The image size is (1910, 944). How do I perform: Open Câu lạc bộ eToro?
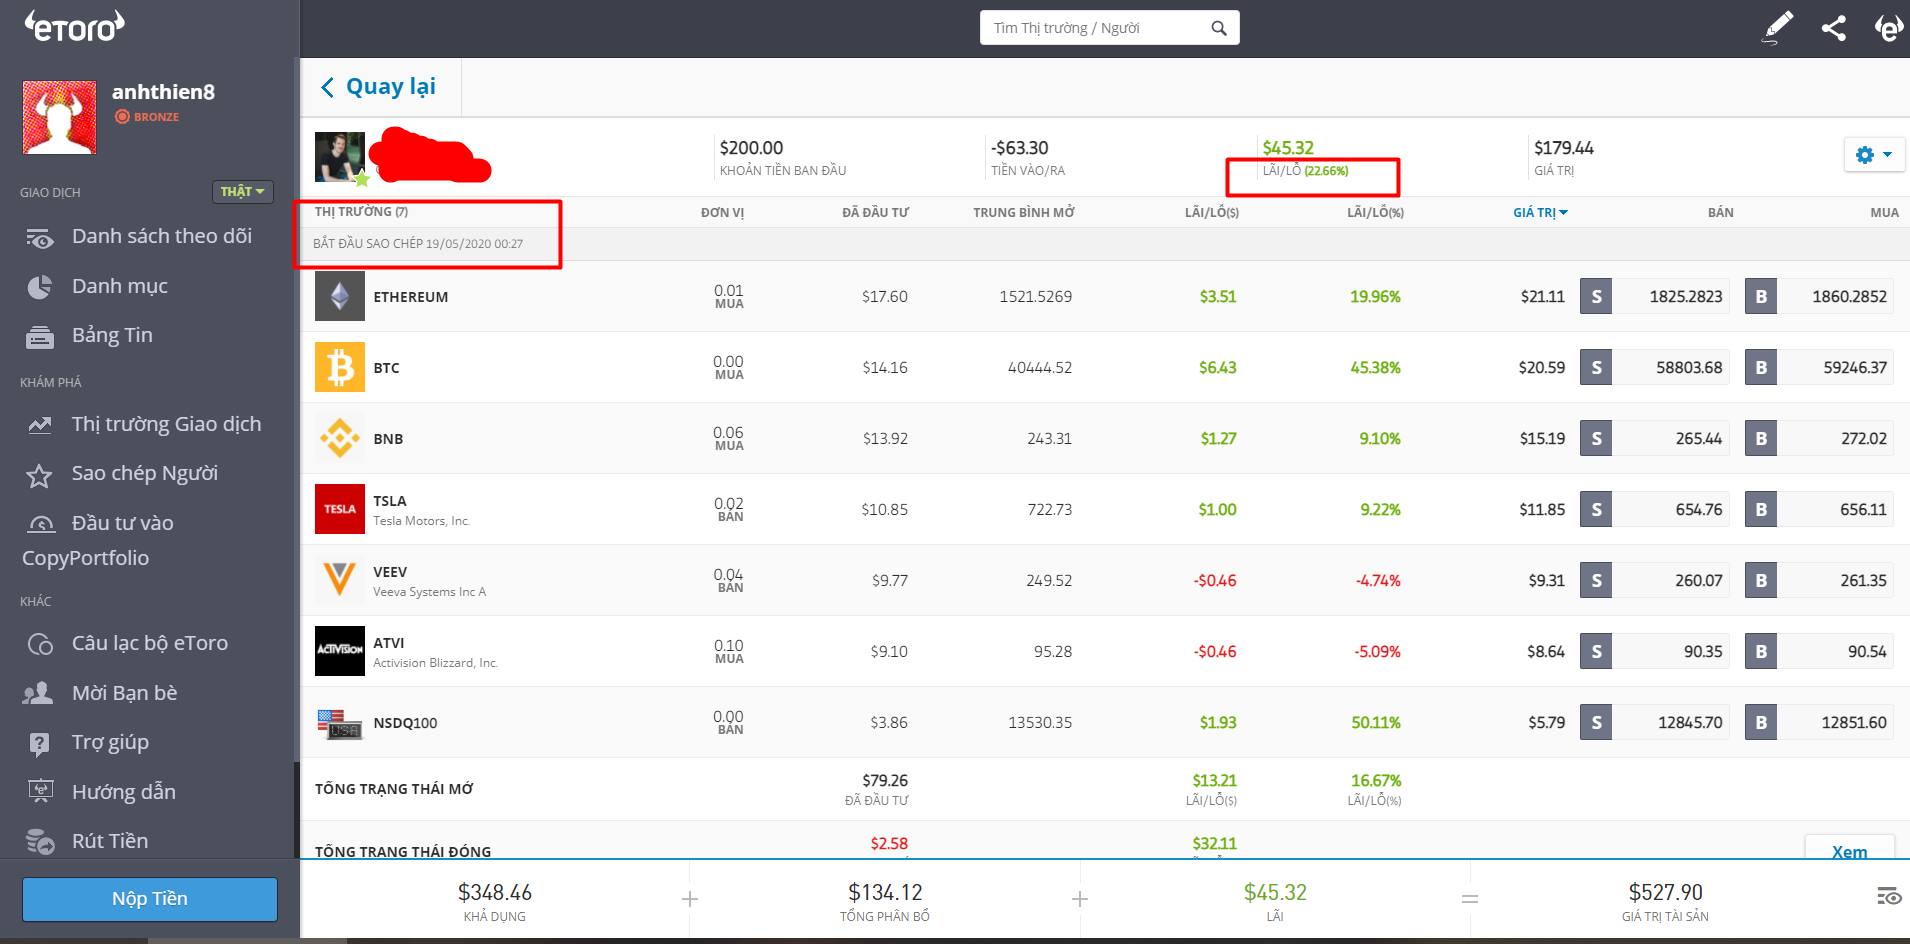[x=150, y=643]
